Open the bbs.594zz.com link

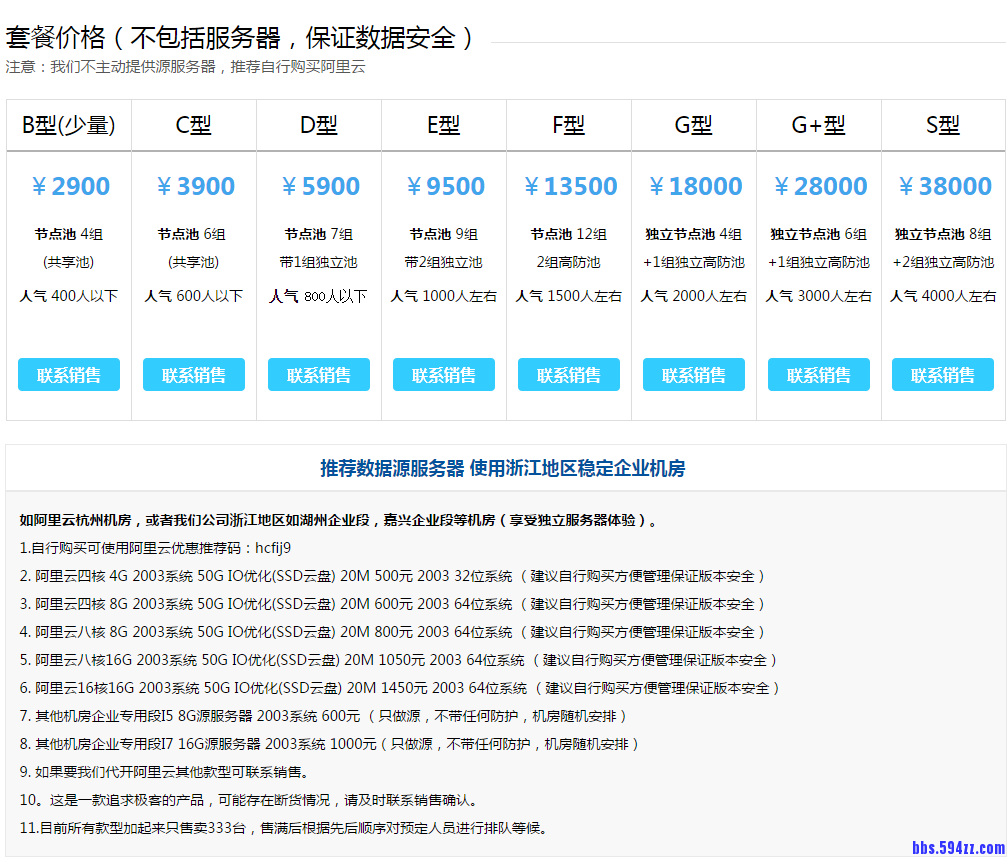pos(961,846)
